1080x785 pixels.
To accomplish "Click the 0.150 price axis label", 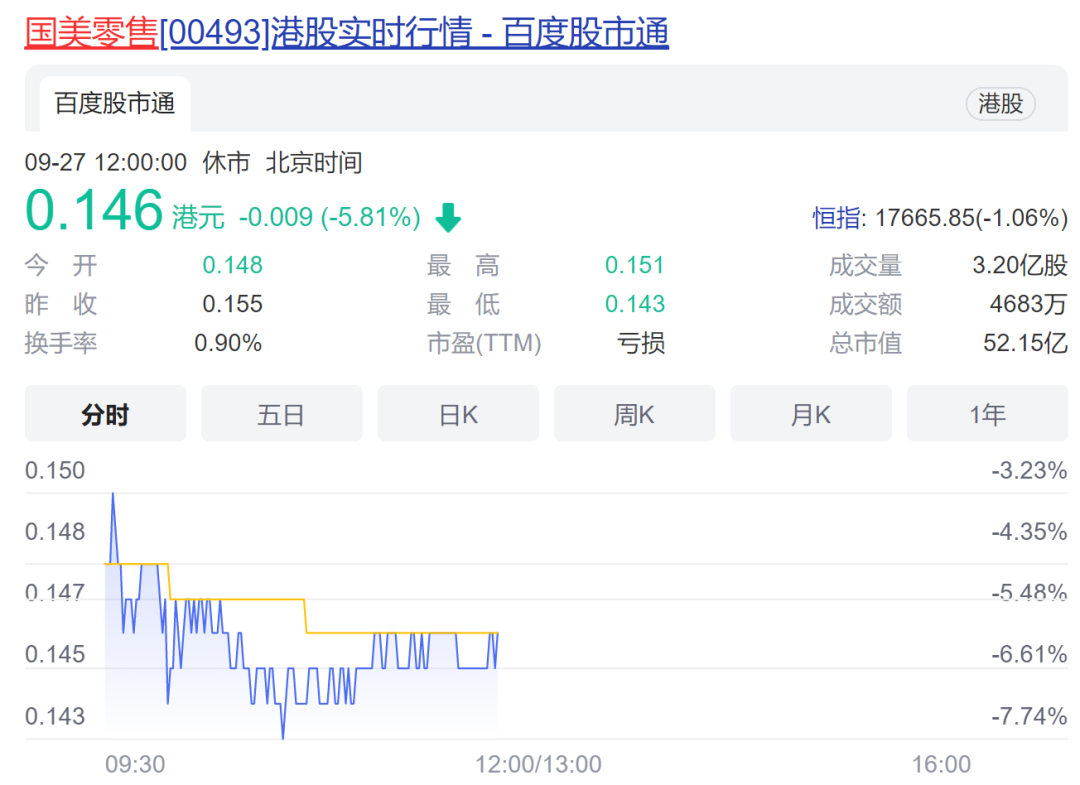I will pyautogui.click(x=55, y=470).
